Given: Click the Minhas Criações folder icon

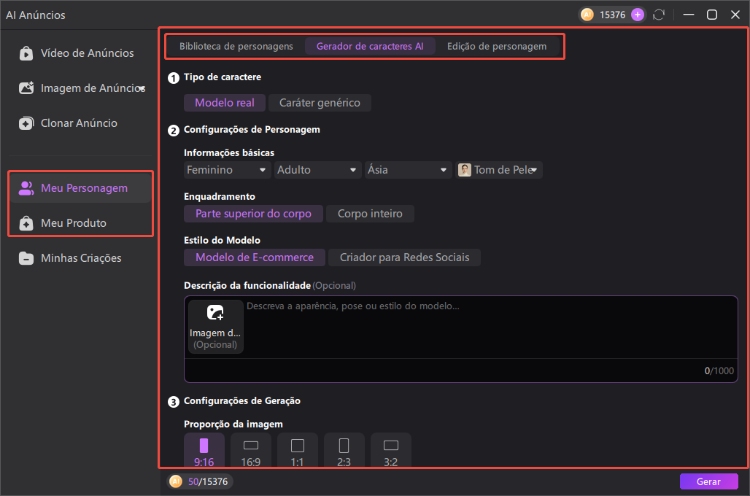Looking at the screenshot, I should pyautogui.click(x=26, y=258).
